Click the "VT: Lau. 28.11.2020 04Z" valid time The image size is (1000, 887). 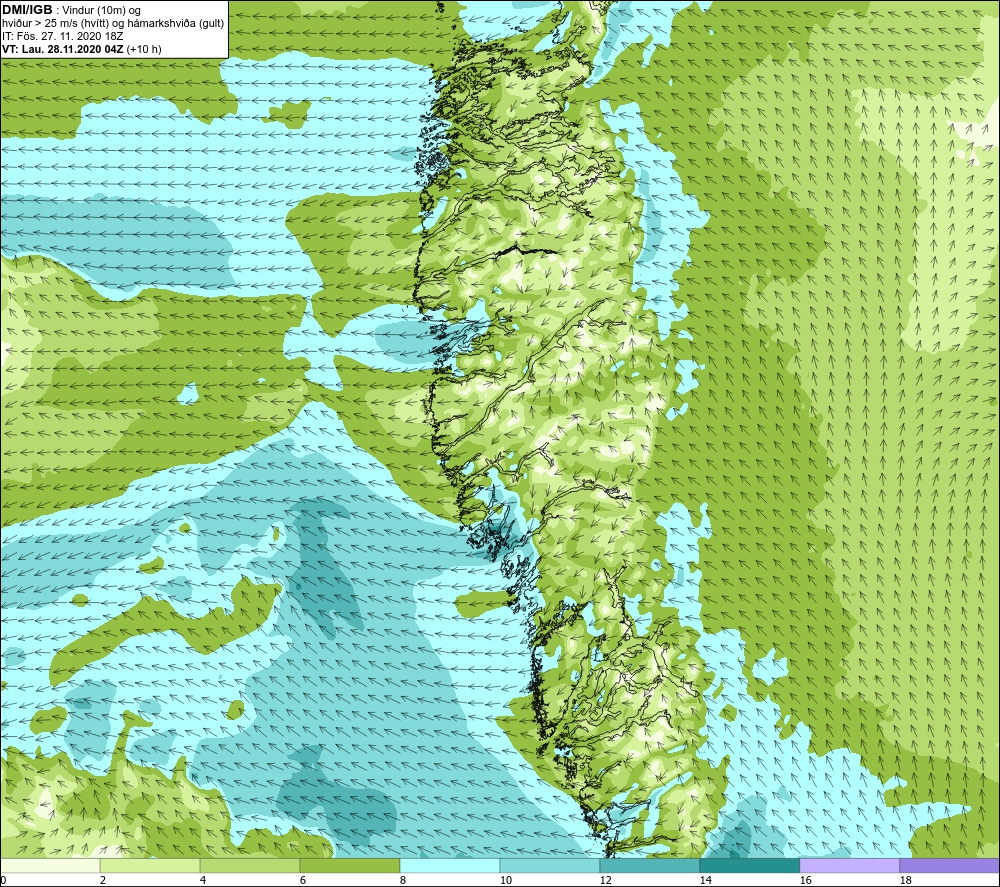click(63, 49)
